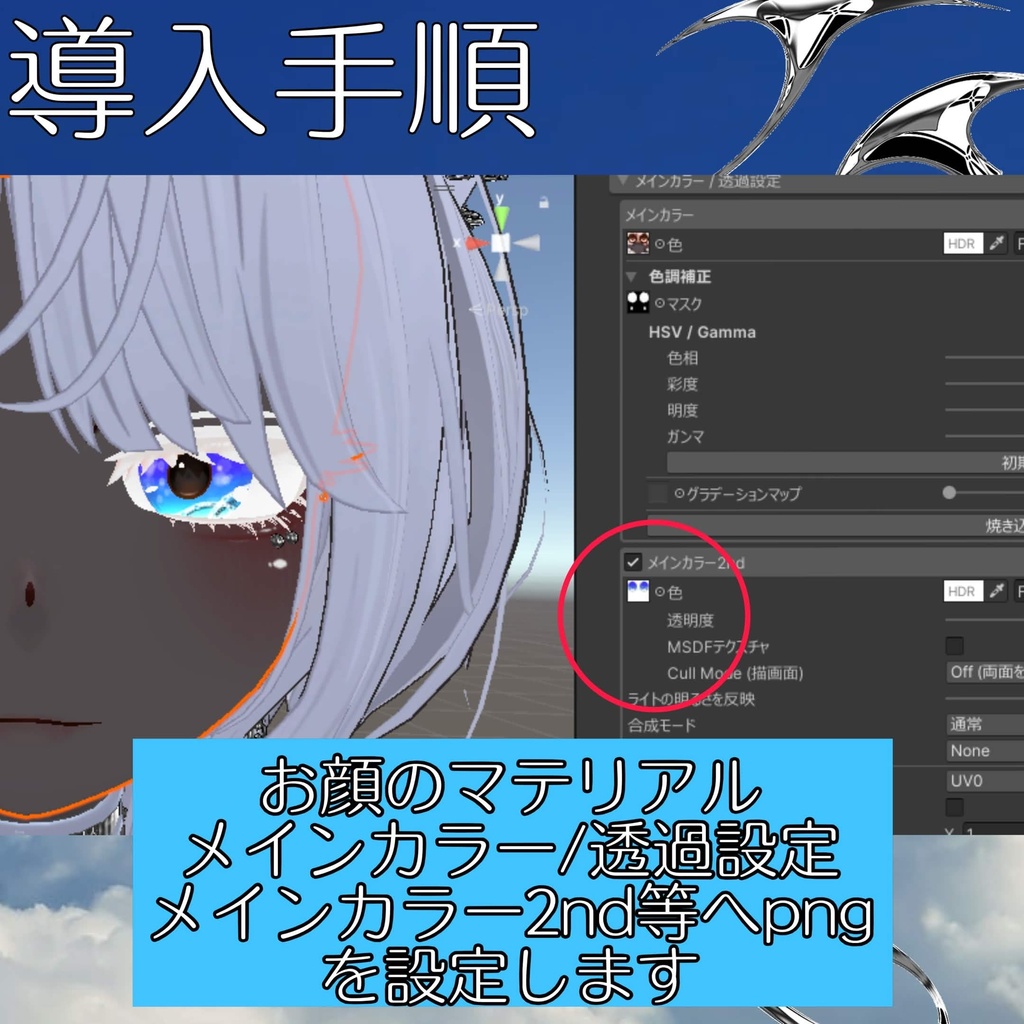Toggle the checkbox below the UV0 dropdown
This screenshot has height=1024, width=1024.
click(954, 807)
